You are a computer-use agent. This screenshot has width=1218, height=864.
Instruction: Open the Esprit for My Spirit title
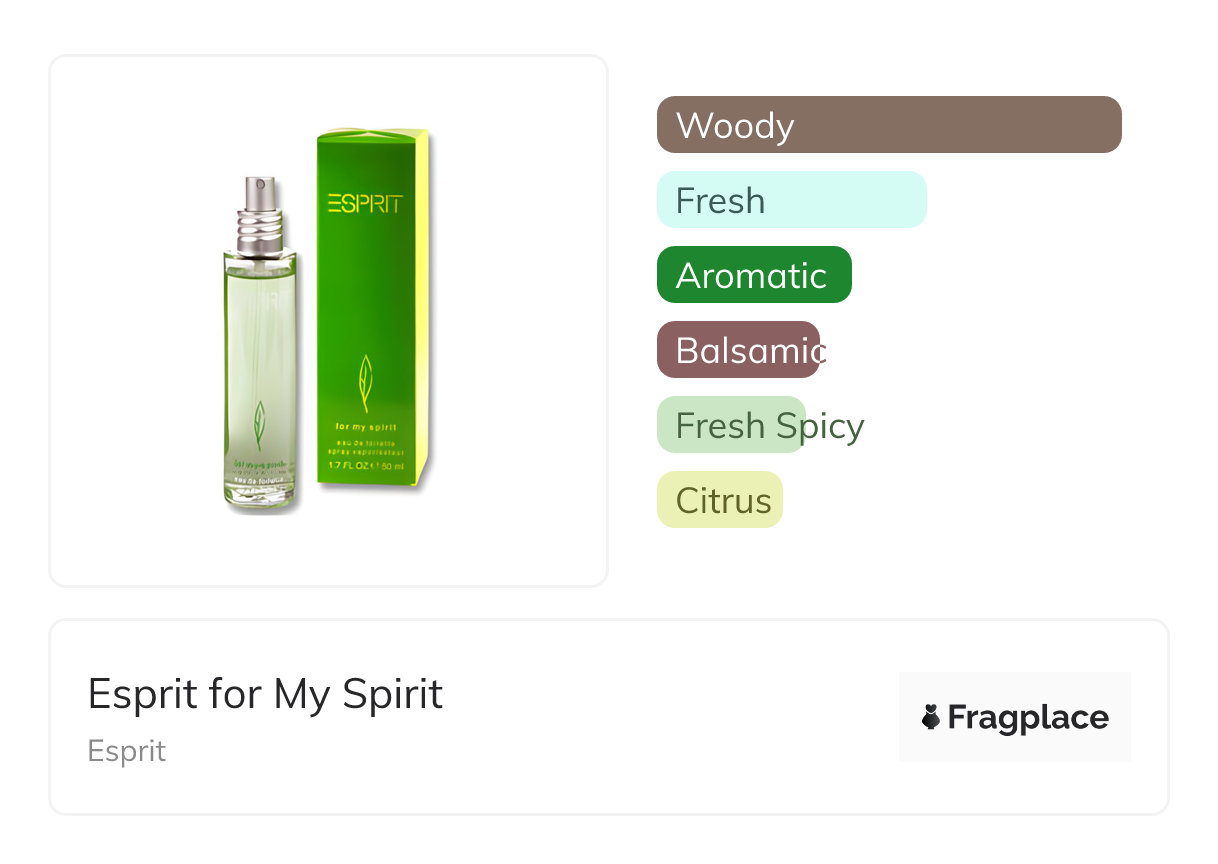click(265, 693)
